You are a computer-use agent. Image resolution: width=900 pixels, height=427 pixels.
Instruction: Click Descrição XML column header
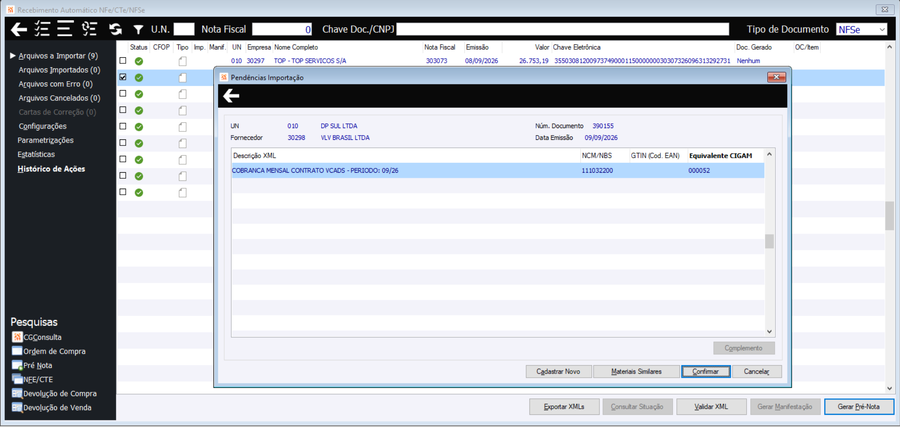point(254,156)
